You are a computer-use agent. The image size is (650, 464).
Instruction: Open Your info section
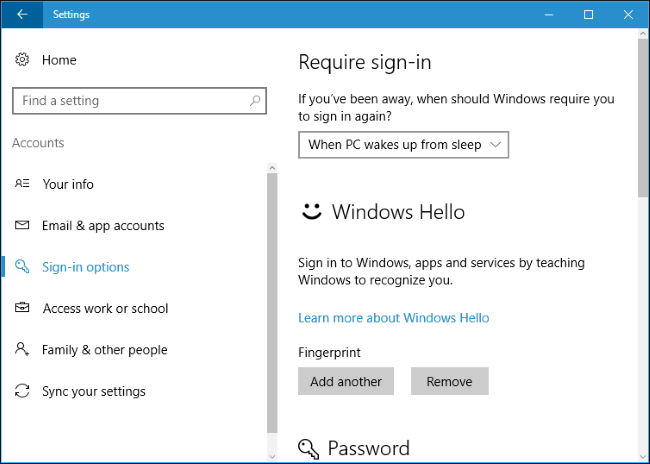click(68, 184)
